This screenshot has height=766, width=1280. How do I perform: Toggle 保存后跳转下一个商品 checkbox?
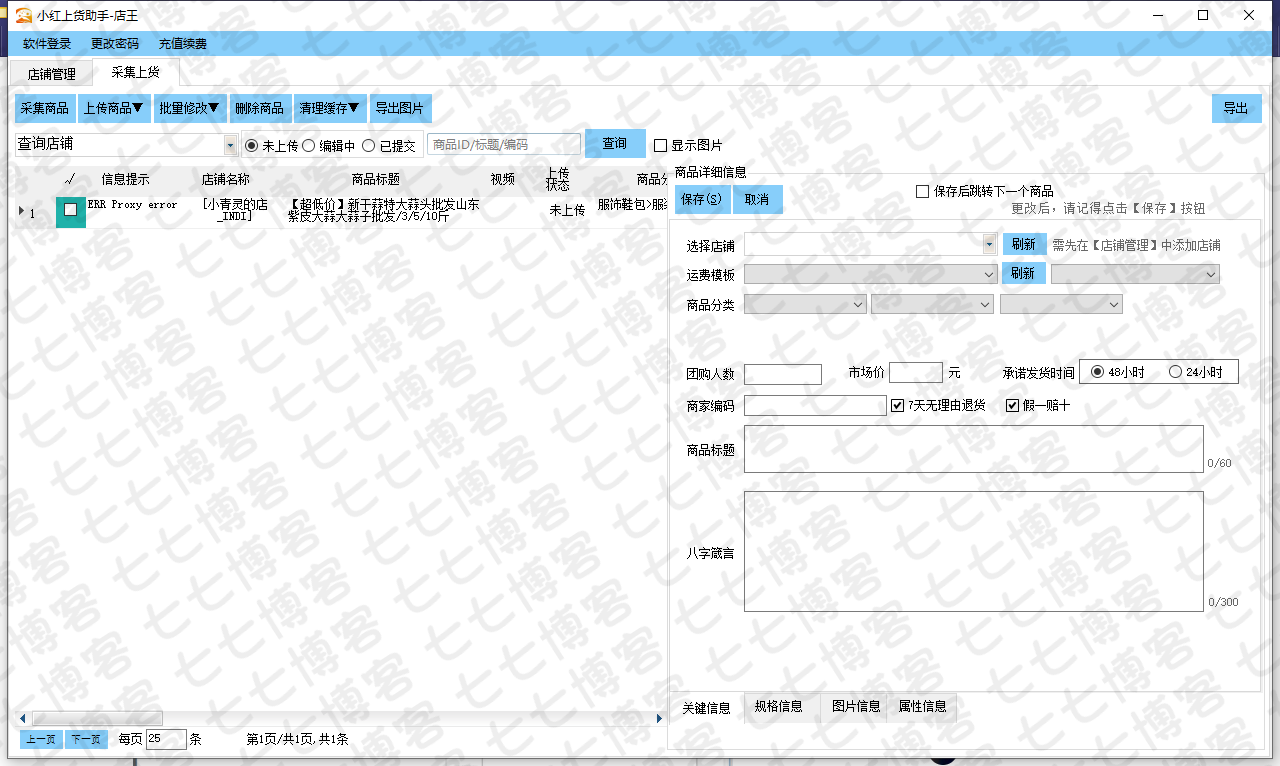click(923, 191)
